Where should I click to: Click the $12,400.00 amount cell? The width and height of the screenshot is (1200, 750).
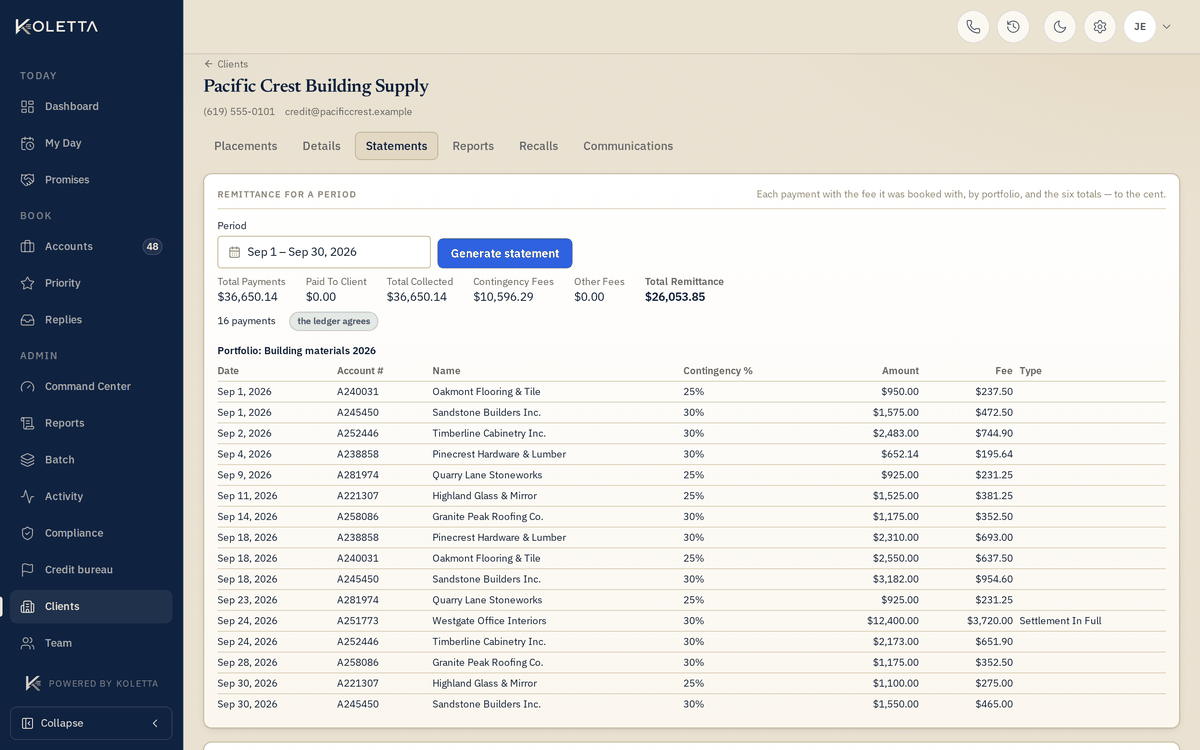tap(892, 621)
